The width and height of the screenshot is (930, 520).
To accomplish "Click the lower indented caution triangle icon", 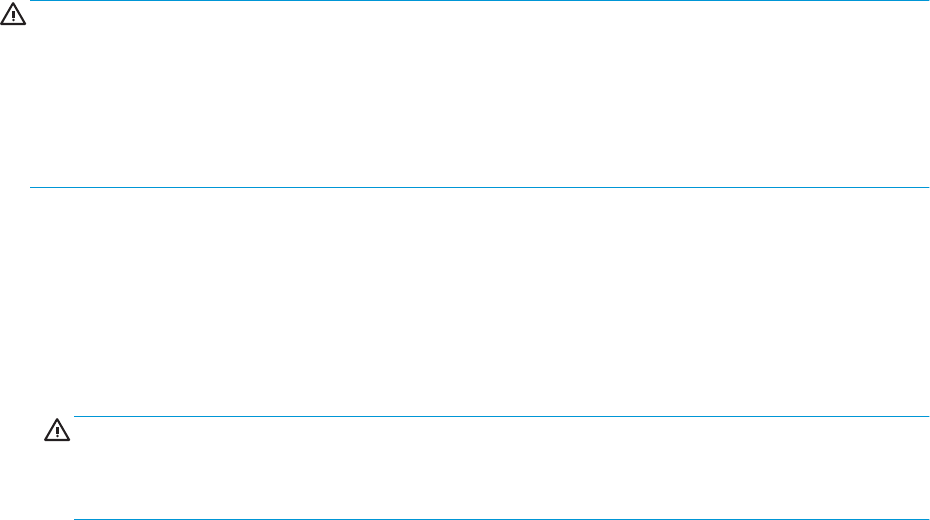I will click(x=57, y=430).
